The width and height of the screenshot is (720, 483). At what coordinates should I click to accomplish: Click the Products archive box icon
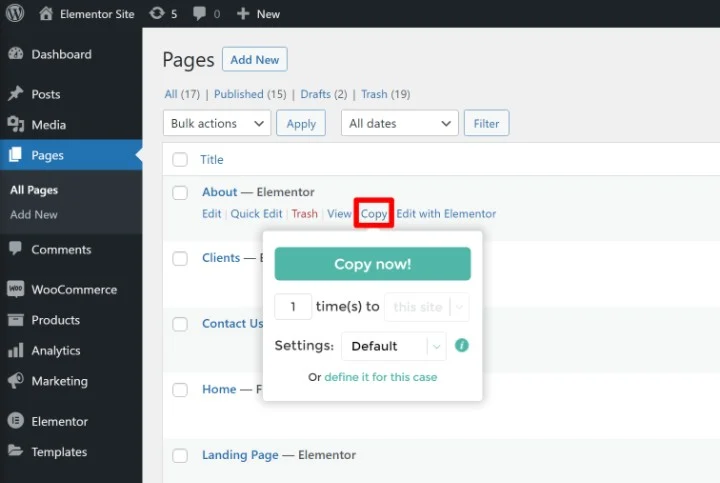(16, 320)
